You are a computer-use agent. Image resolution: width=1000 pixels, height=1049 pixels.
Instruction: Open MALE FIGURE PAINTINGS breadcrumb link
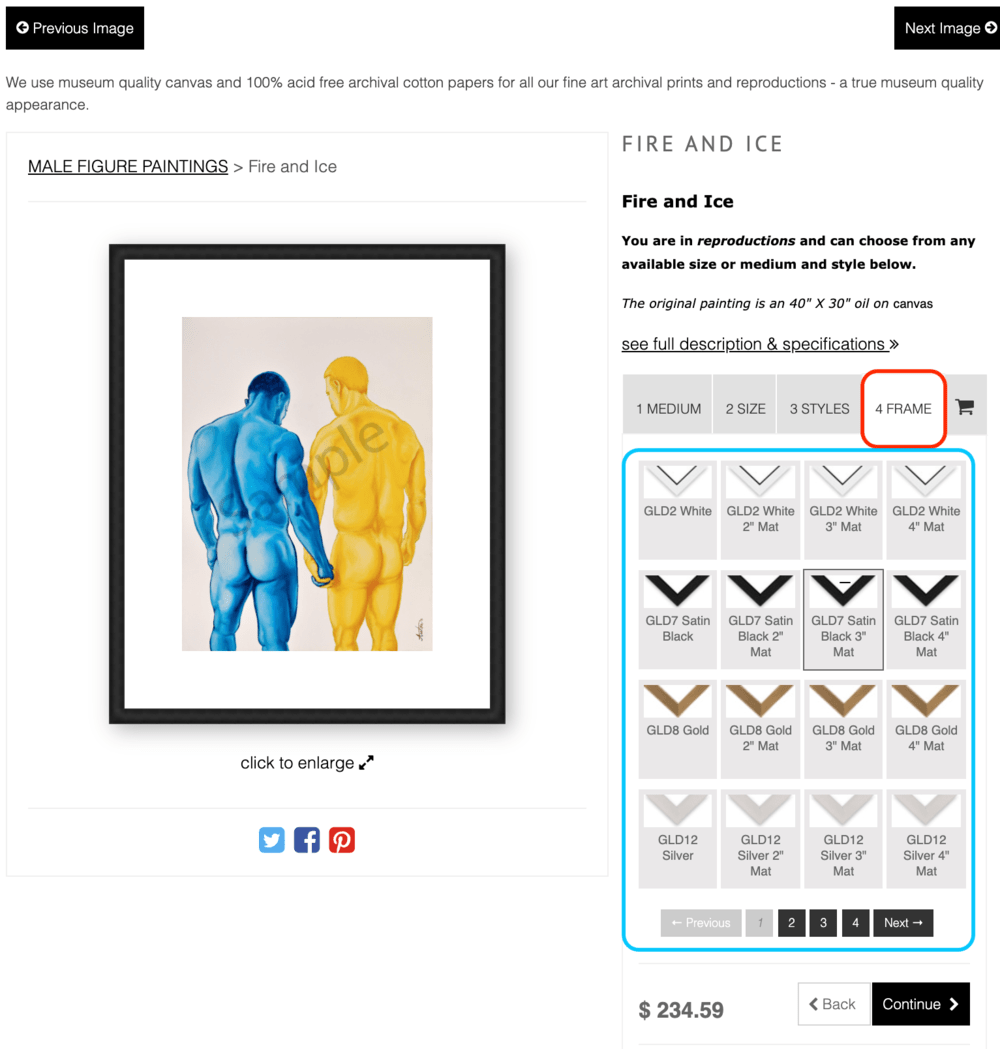pyautogui.click(x=128, y=167)
